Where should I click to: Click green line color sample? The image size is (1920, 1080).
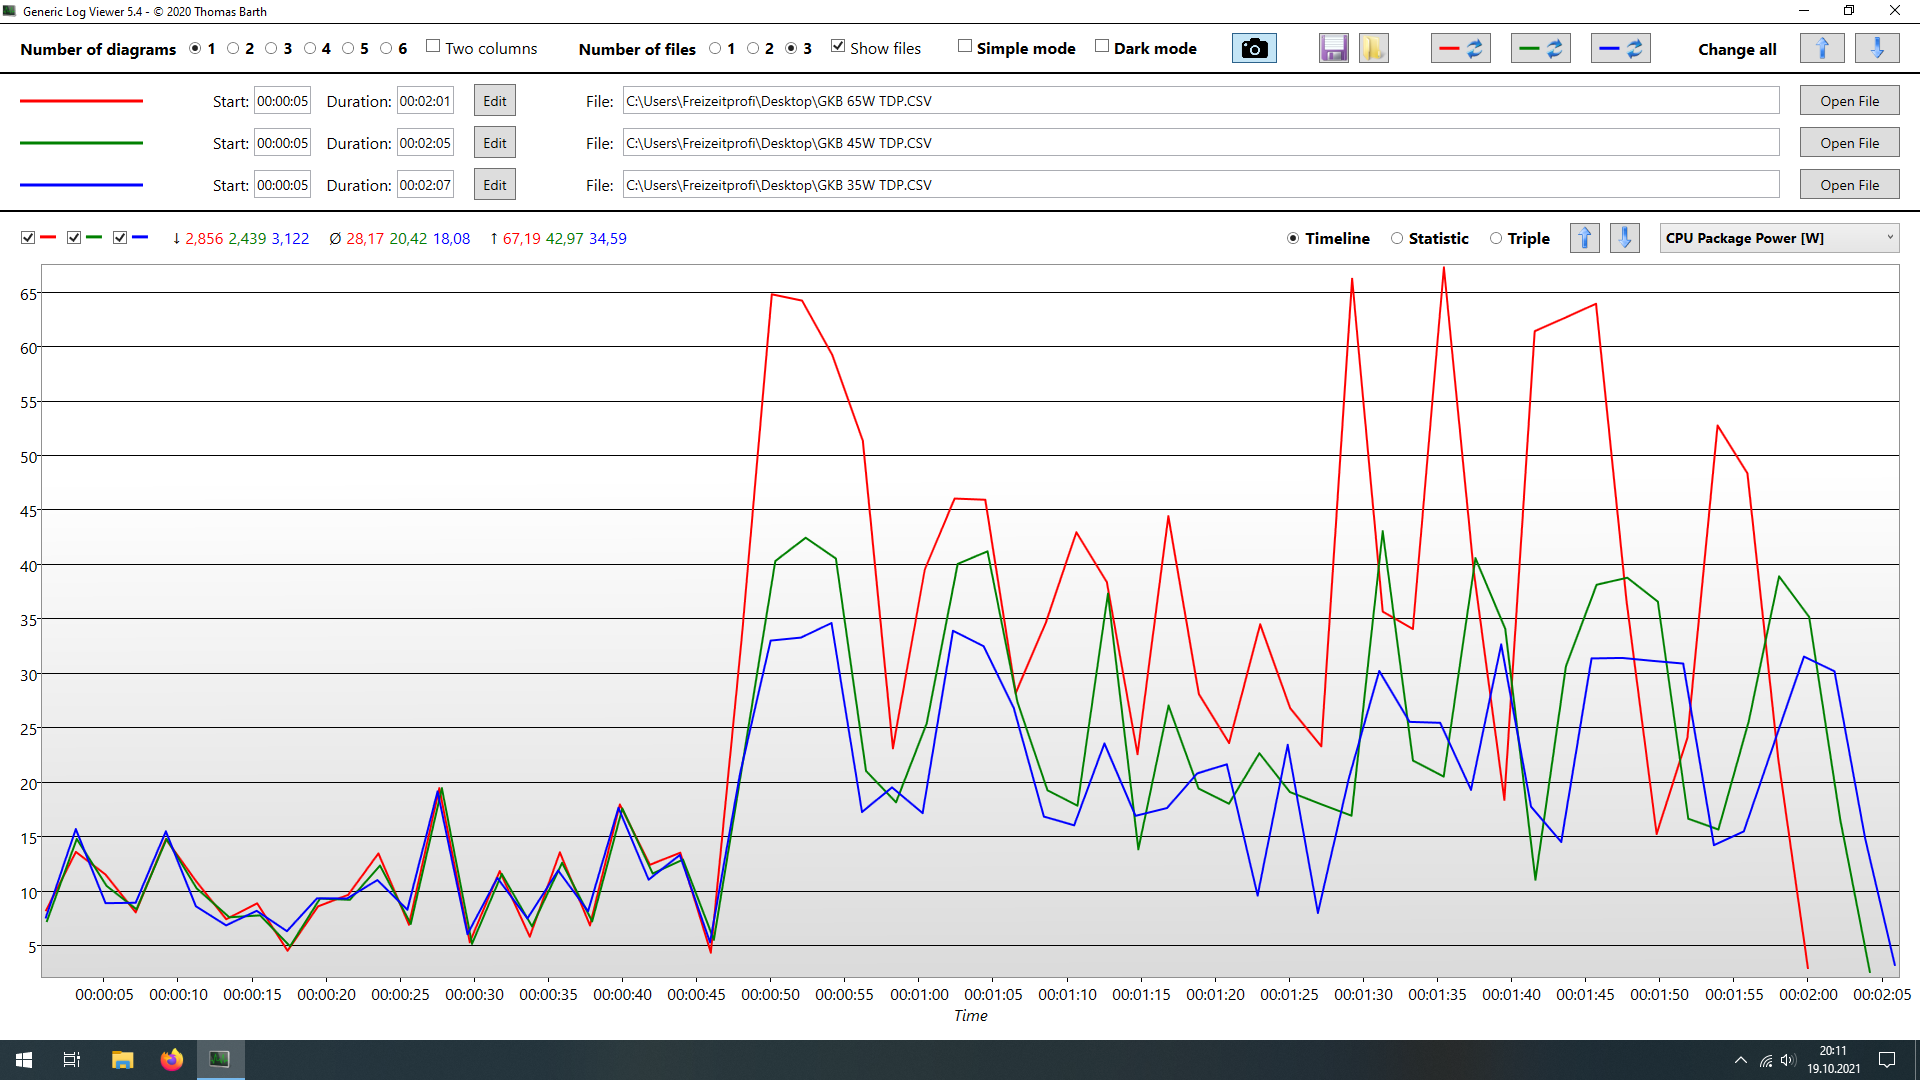(81, 143)
